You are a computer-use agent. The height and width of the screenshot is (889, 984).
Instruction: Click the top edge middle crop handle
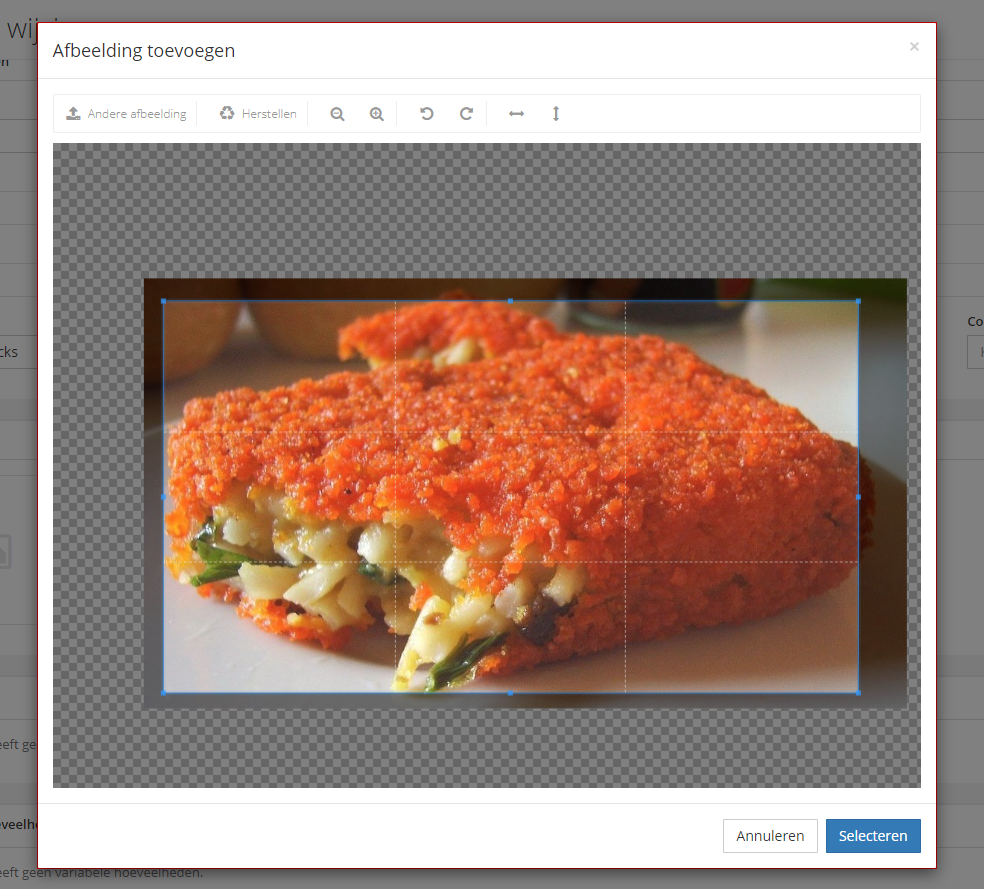(x=511, y=301)
